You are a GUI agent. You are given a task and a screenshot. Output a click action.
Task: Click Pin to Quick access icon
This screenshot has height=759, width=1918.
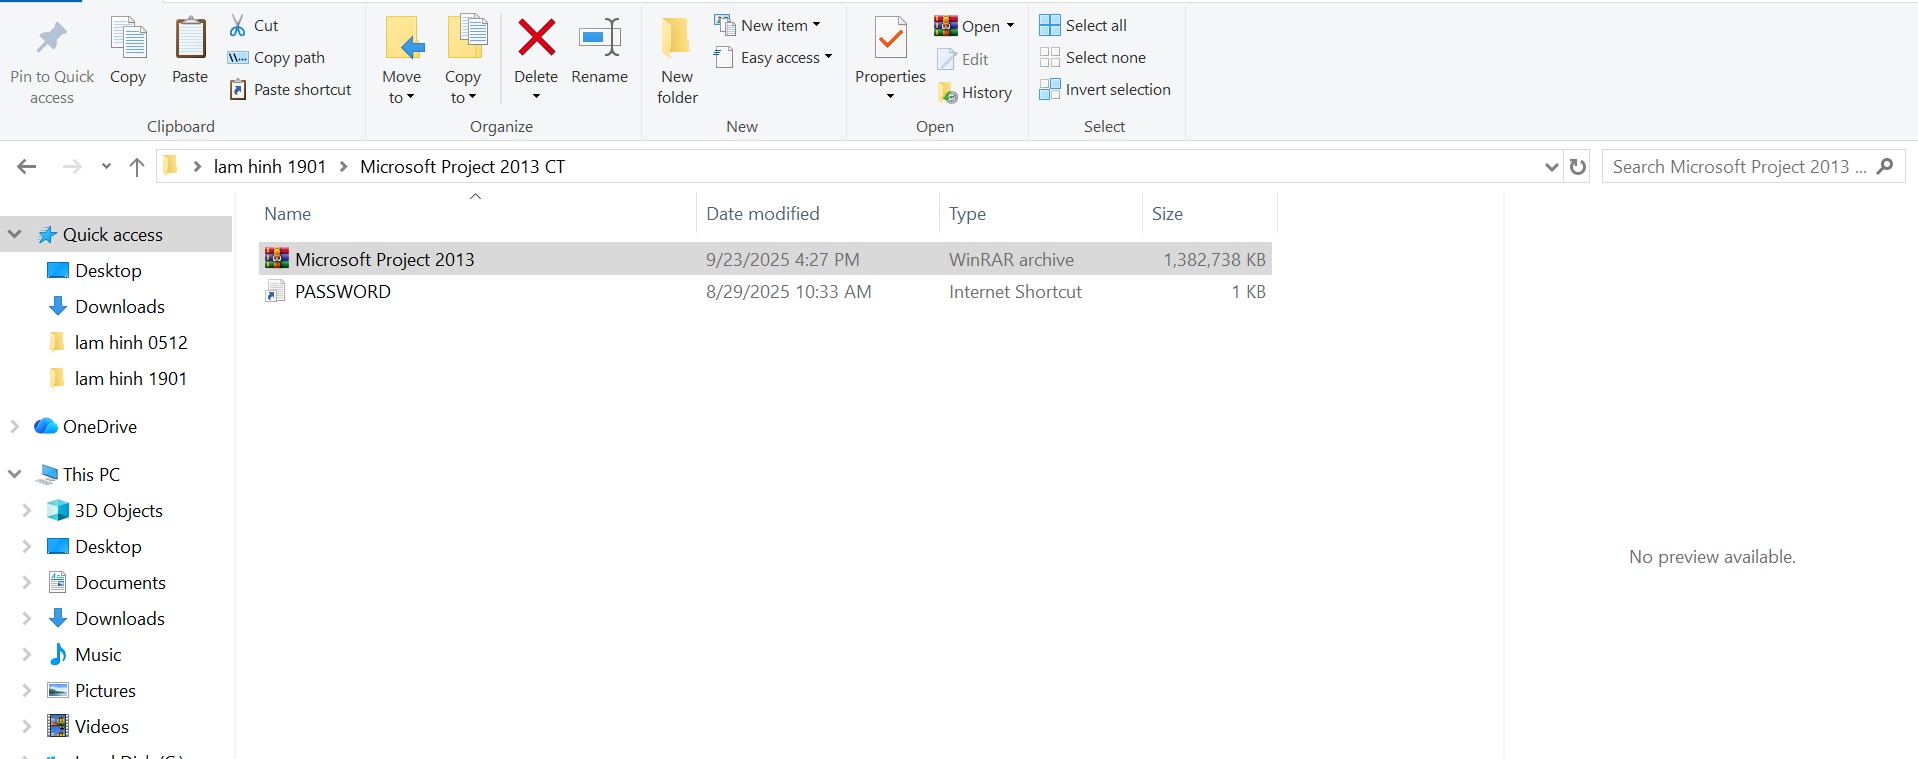[x=51, y=40]
